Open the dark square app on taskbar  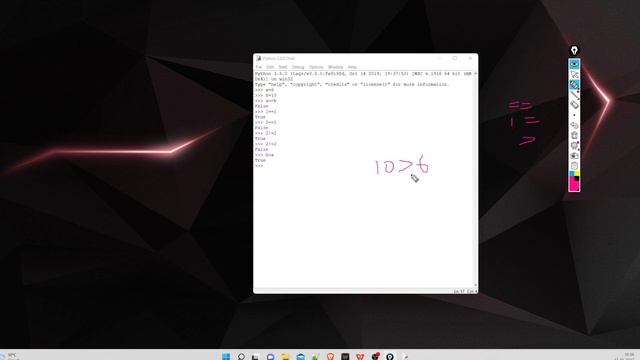coord(345,357)
